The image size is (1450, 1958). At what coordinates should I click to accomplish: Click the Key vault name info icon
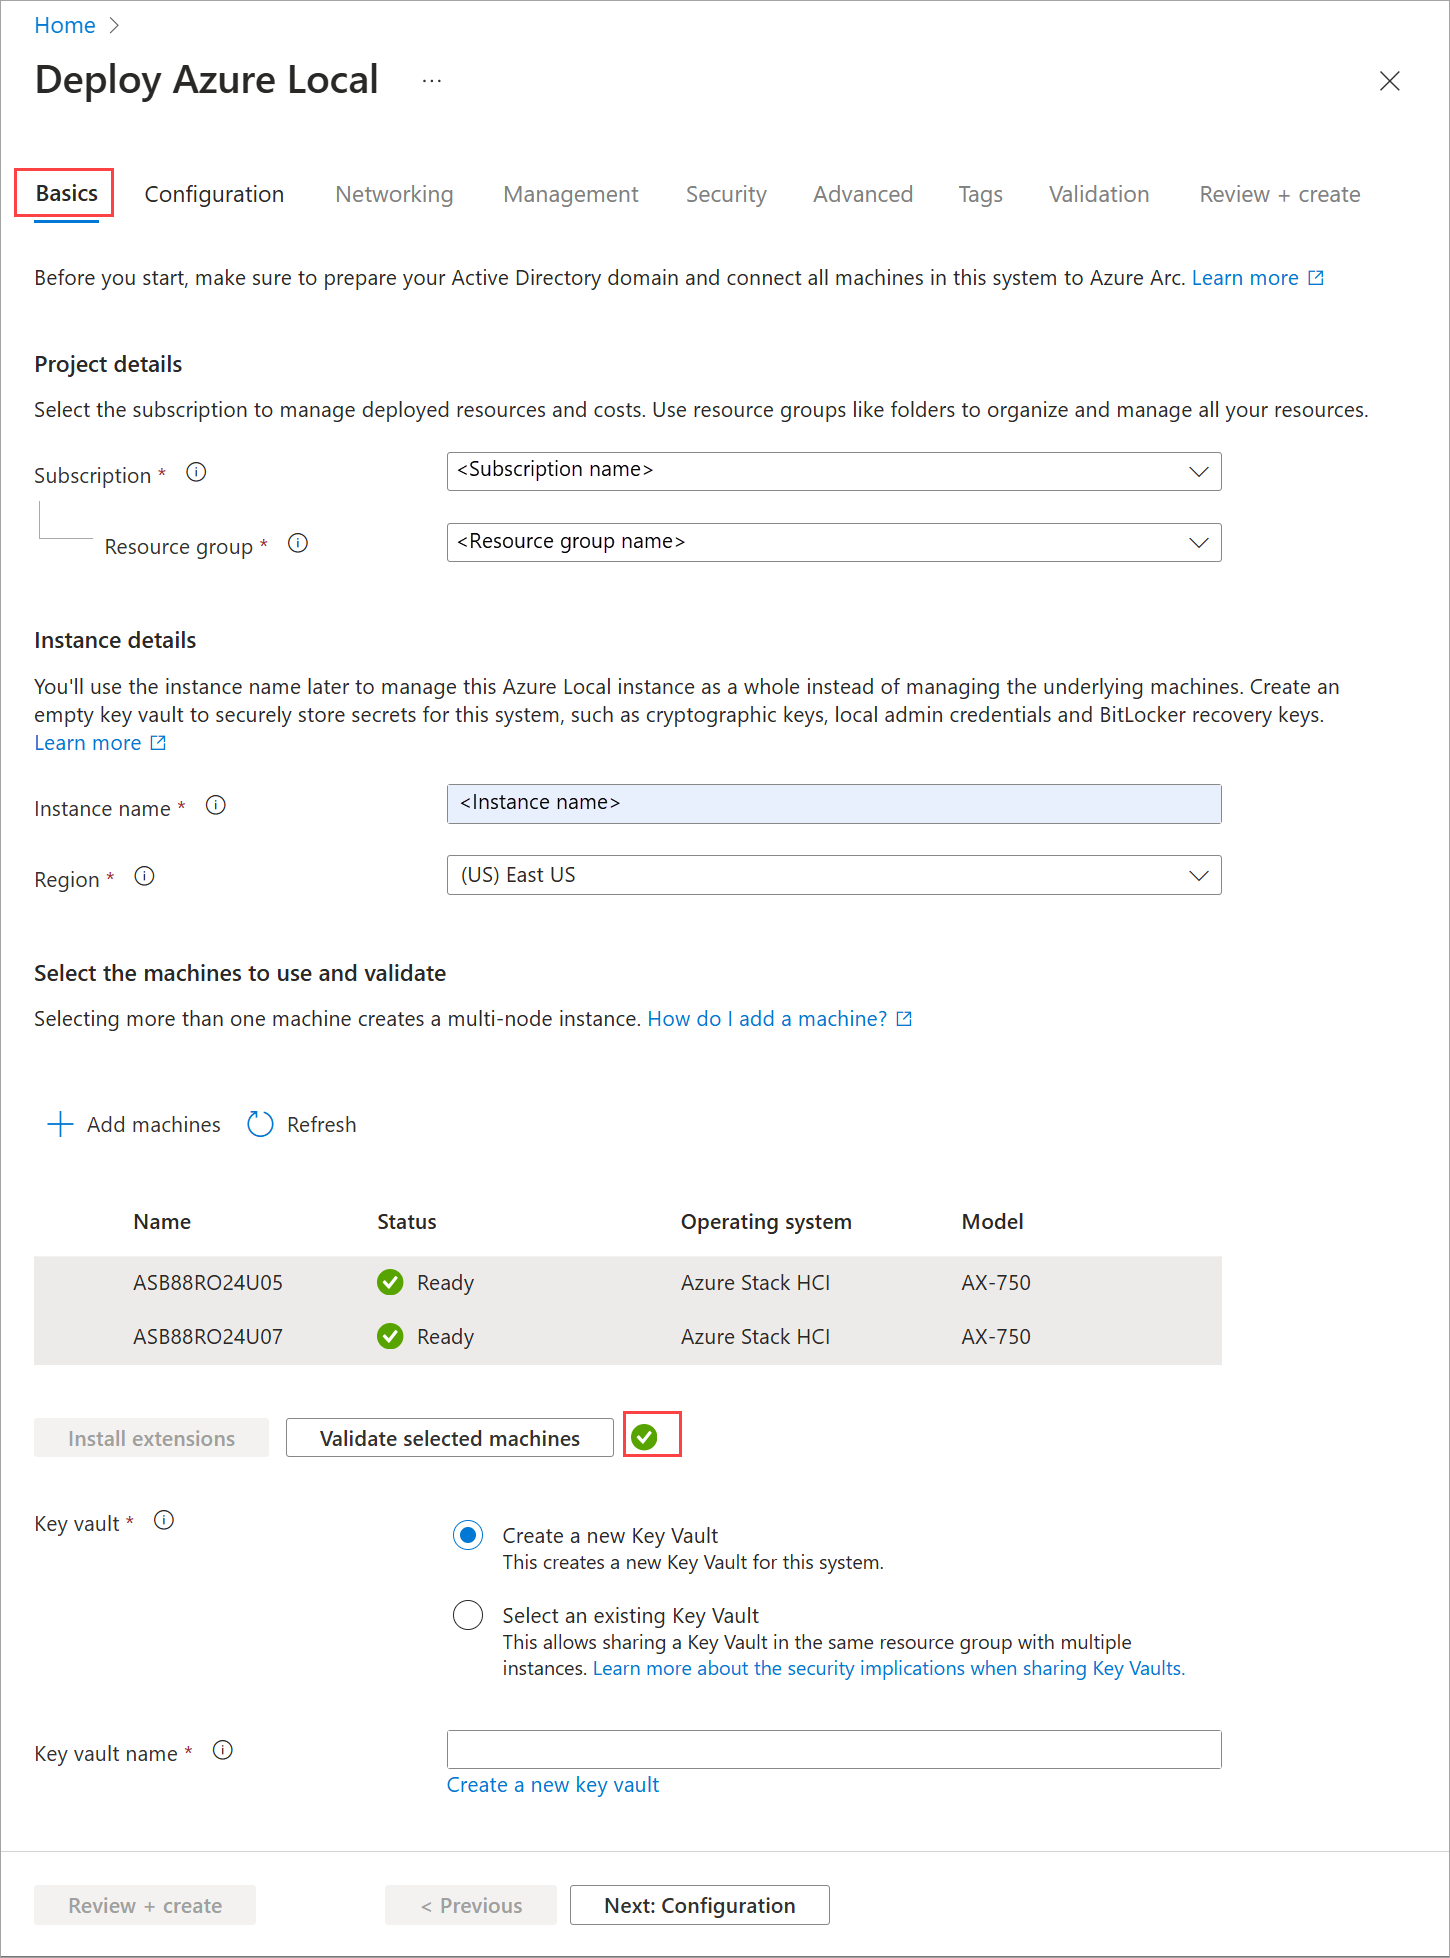223,1751
